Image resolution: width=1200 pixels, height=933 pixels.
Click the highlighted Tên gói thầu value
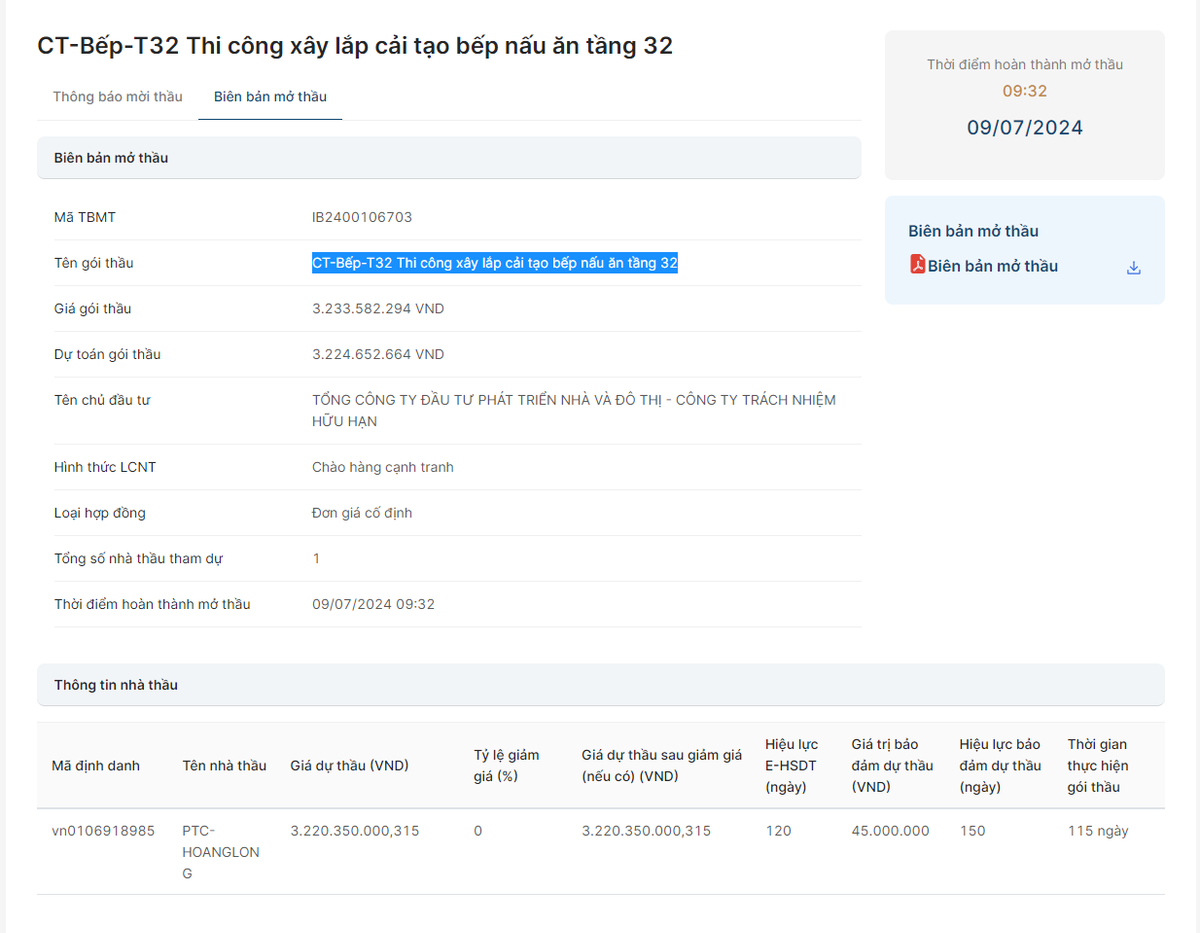pyautogui.click(x=494, y=263)
